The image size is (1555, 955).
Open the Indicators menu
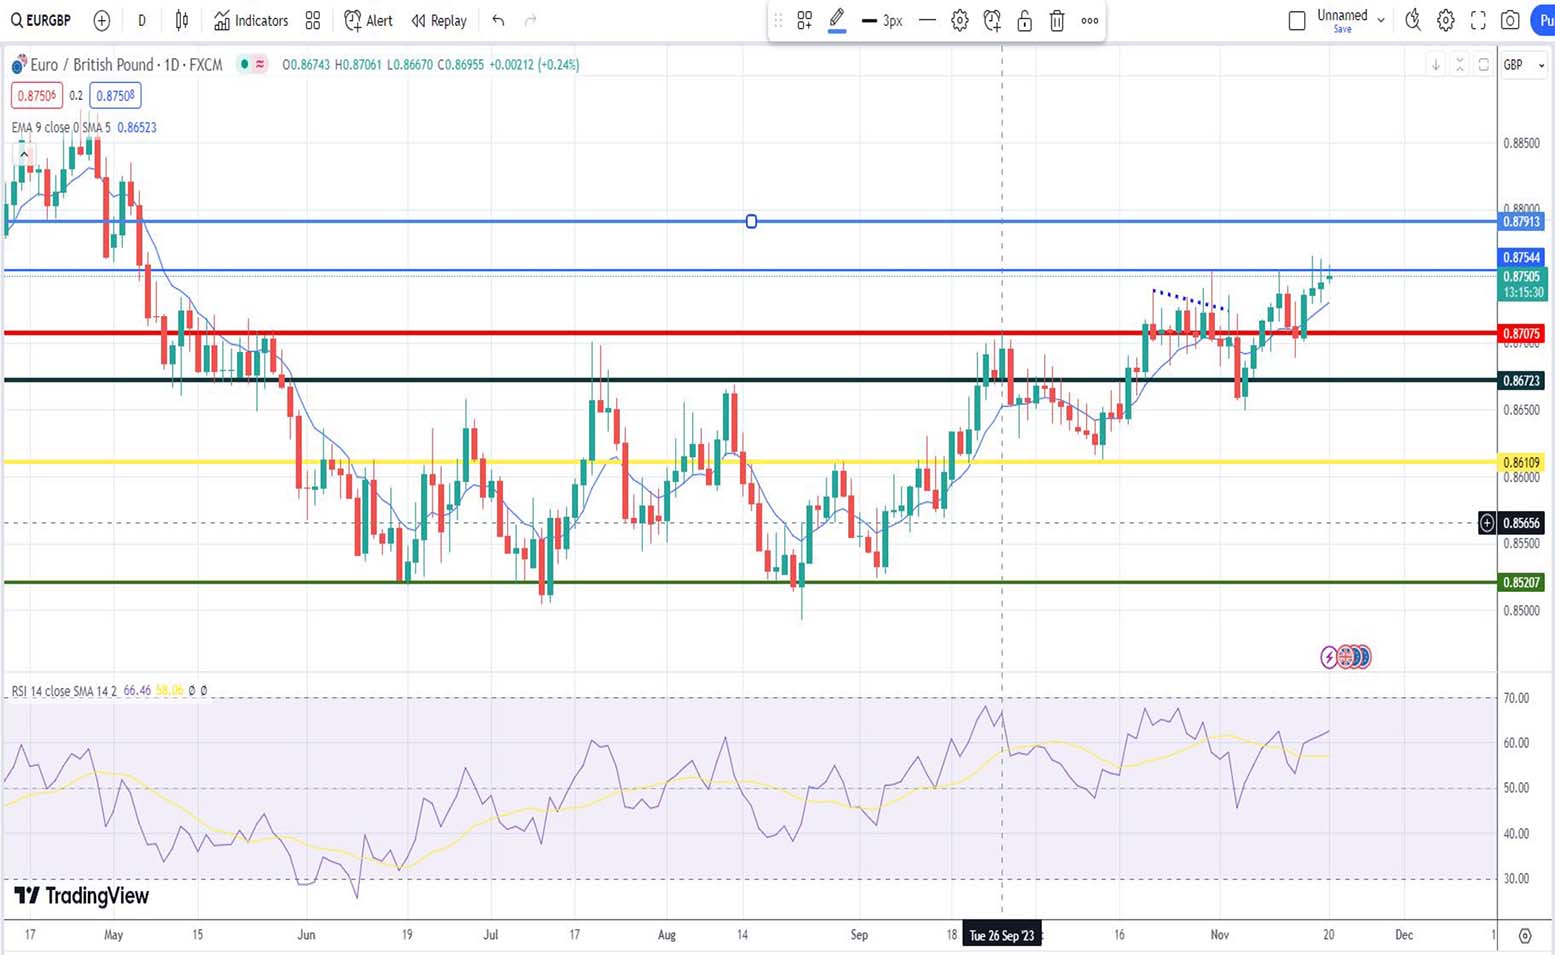pos(251,20)
